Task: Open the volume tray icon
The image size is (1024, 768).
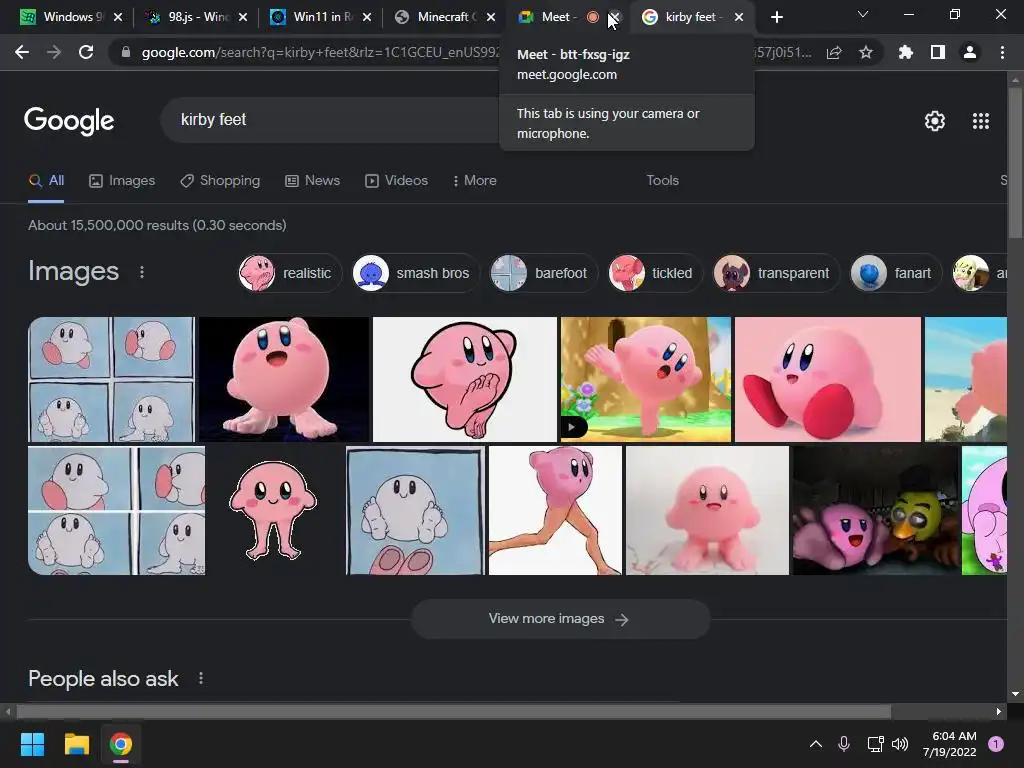Action: (900, 744)
